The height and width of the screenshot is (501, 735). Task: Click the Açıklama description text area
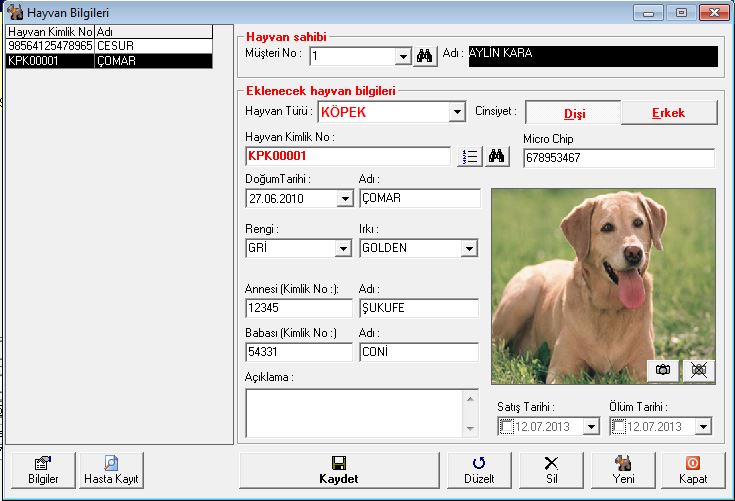click(355, 413)
